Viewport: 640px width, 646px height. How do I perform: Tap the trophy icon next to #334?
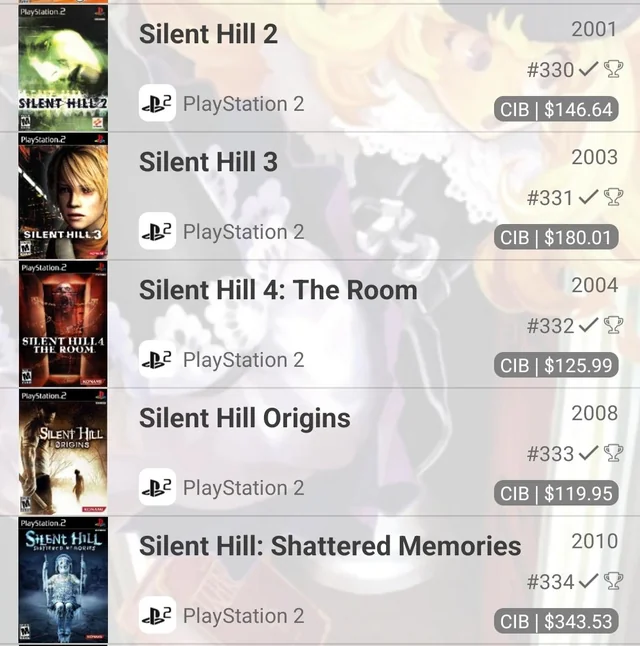click(613, 581)
